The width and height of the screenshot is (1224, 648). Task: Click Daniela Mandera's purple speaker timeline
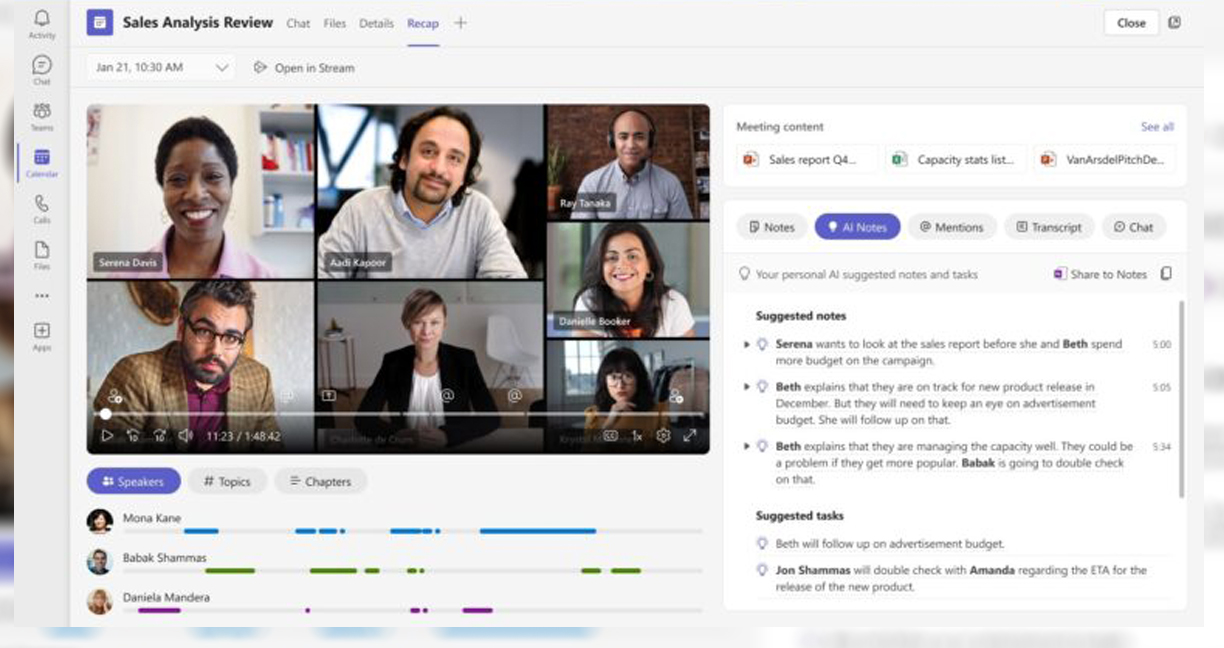412,610
